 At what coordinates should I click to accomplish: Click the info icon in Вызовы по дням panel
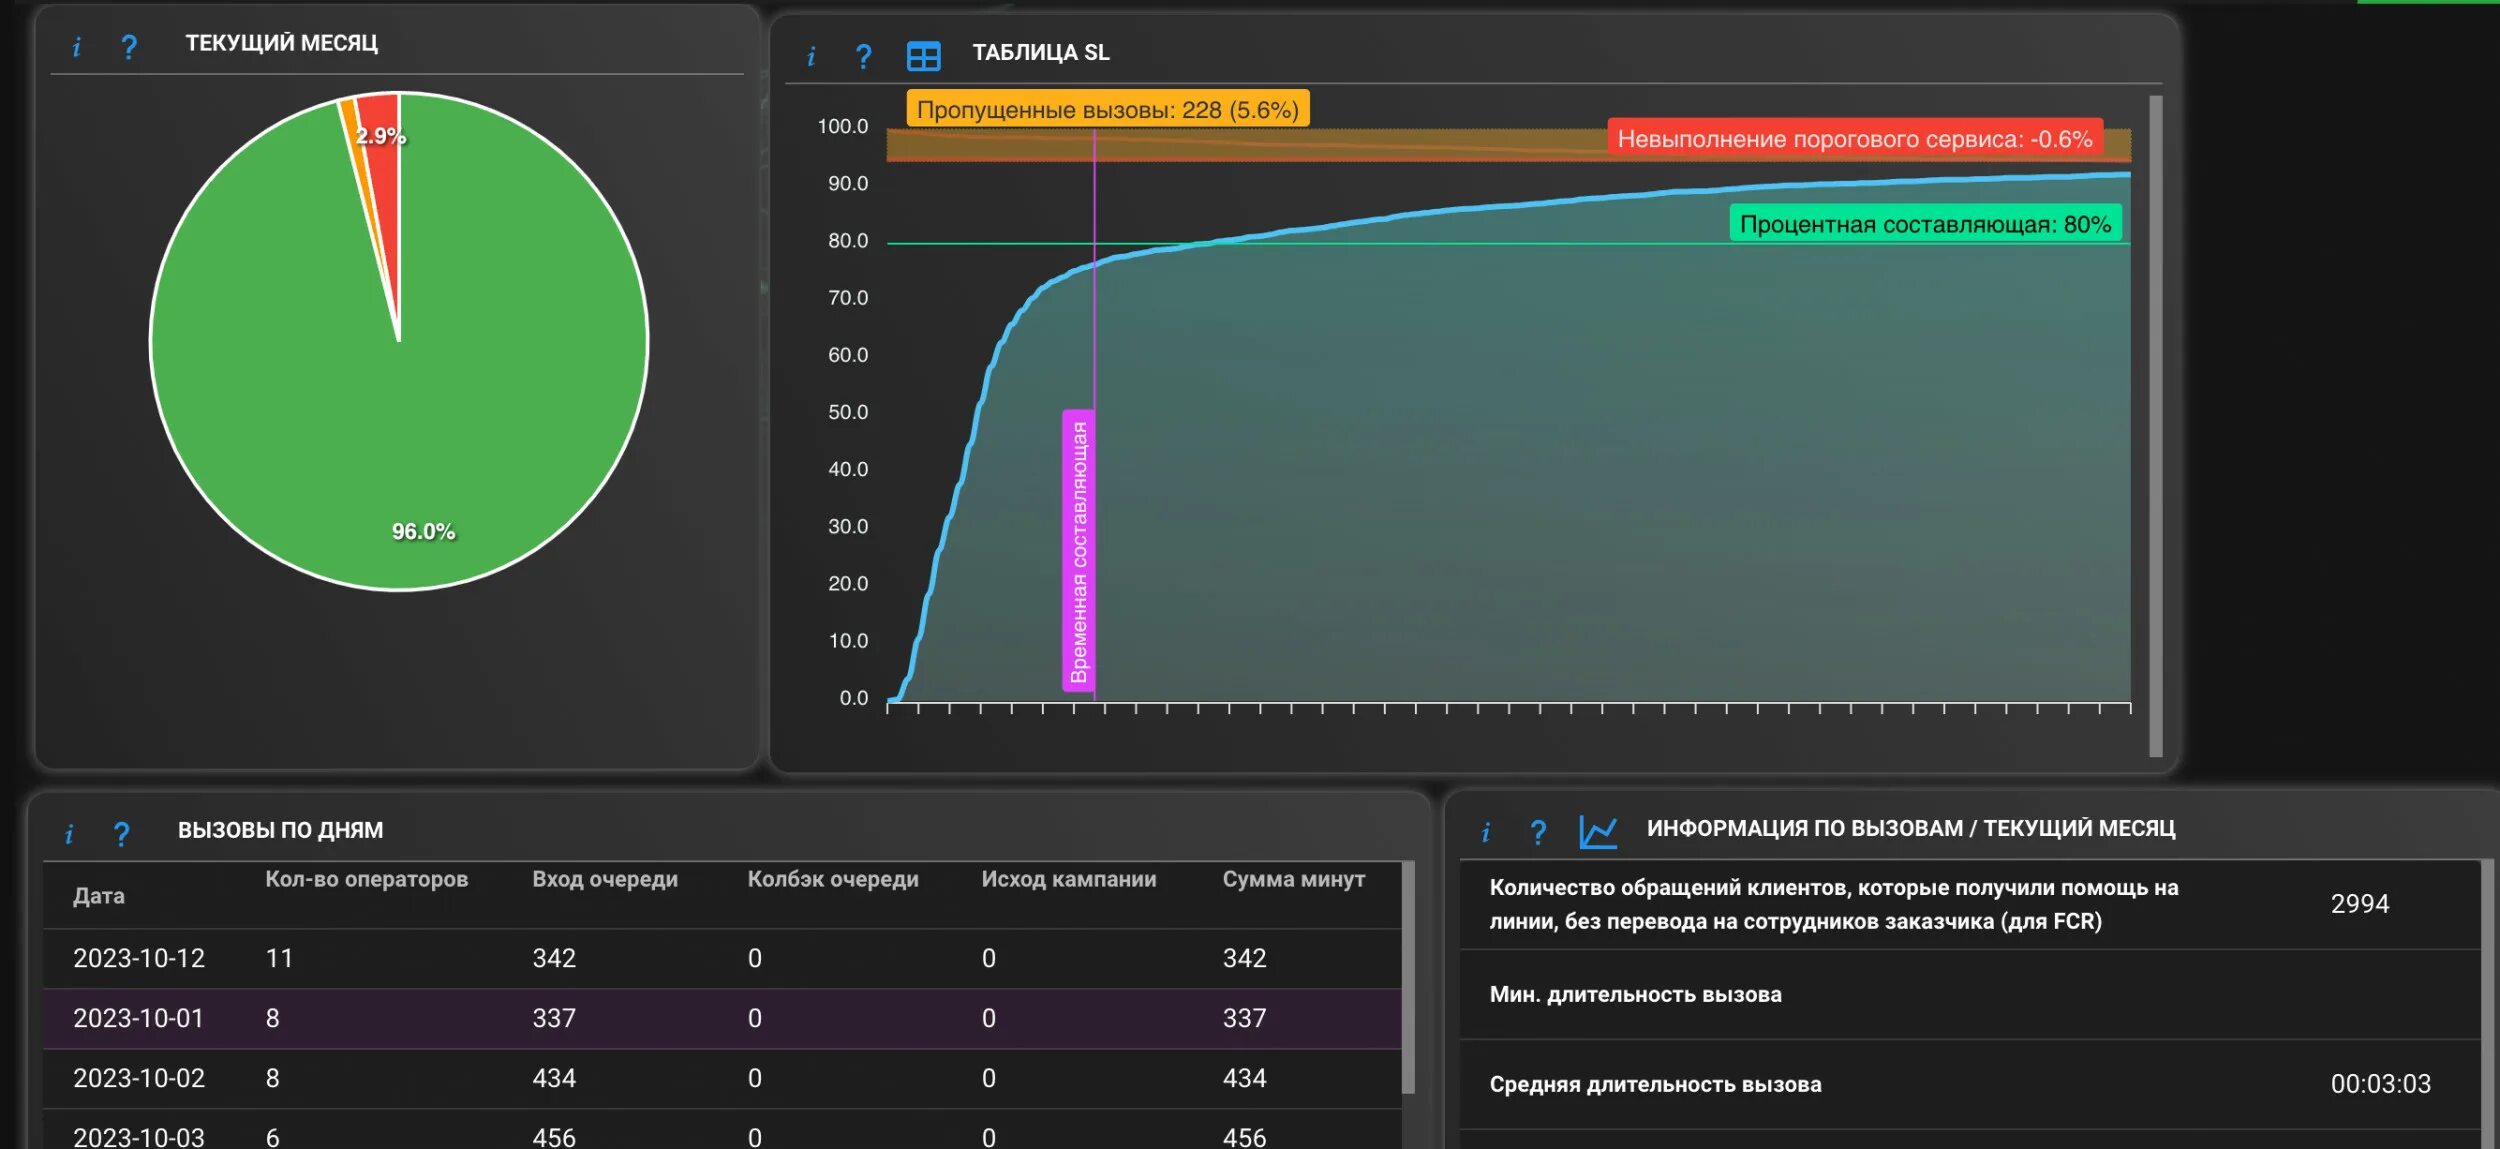click(x=69, y=833)
